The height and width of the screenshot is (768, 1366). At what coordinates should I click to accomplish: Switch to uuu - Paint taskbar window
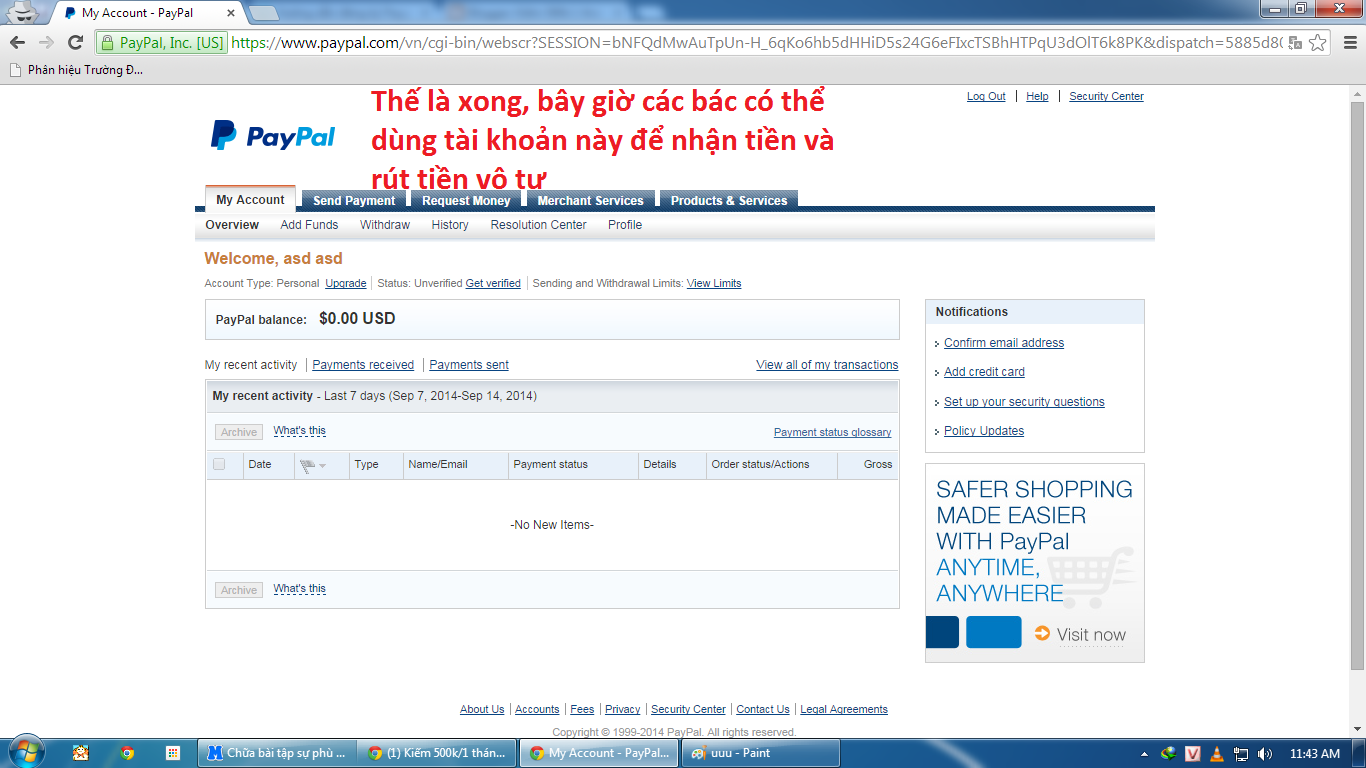pos(760,753)
